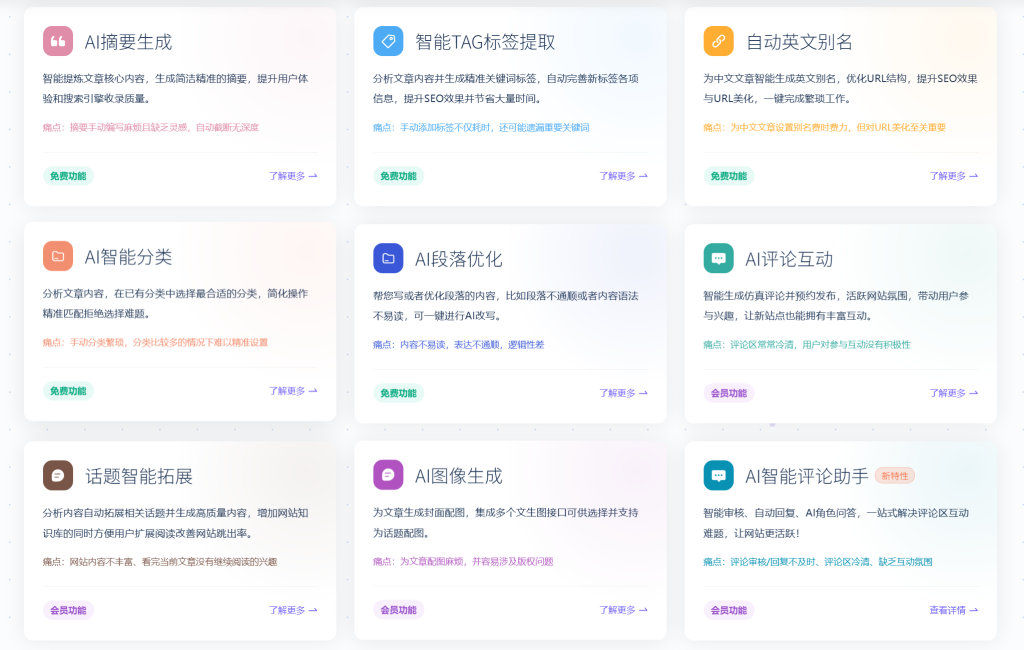1024x650 pixels.
Task: Click the teal chat icon for AI智能评论助手
Action: (x=718, y=475)
